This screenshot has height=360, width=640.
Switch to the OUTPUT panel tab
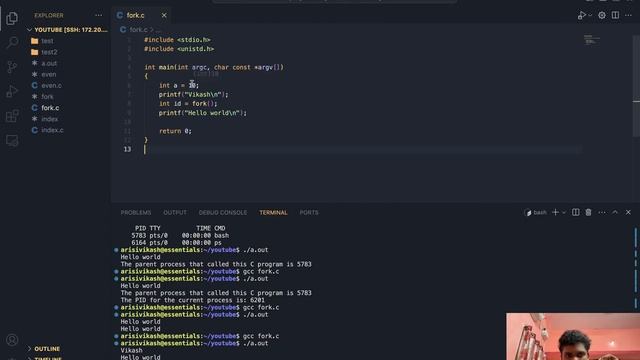[x=175, y=213]
